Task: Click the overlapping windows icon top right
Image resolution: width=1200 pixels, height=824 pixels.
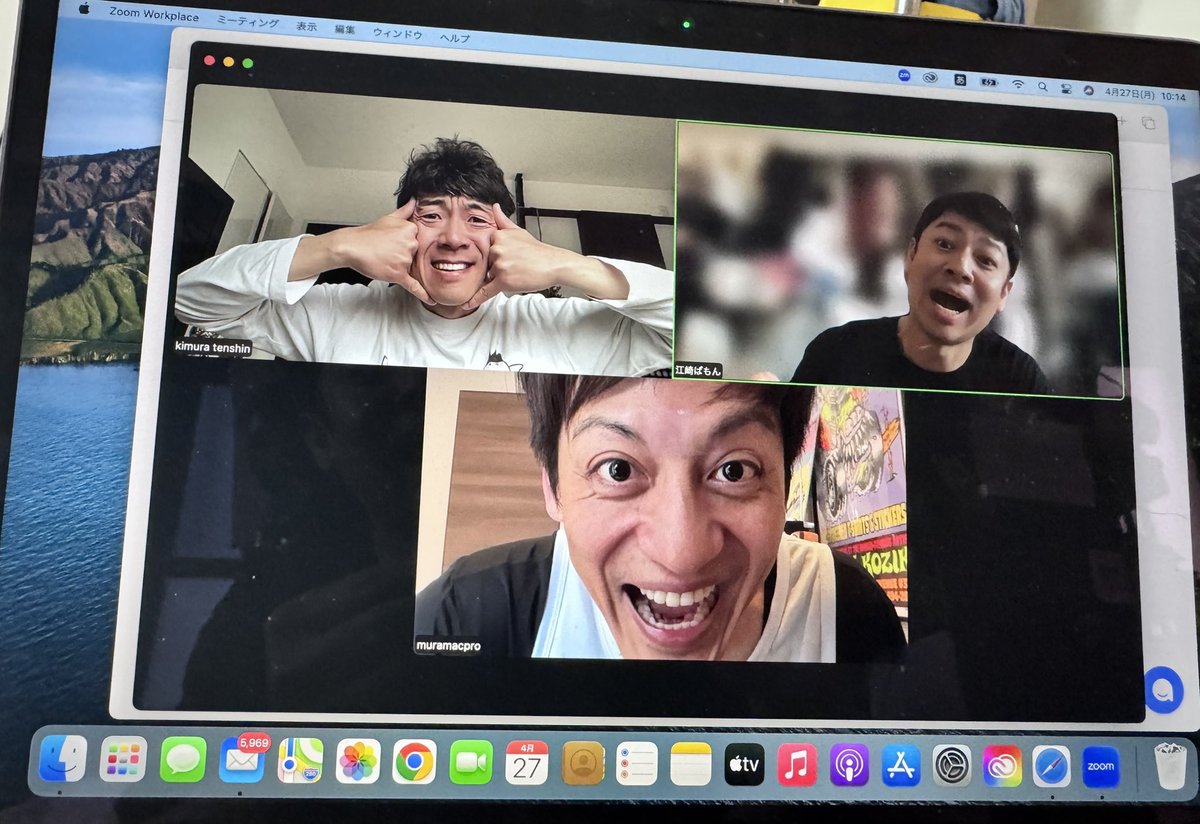Action: click(x=1148, y=123)
